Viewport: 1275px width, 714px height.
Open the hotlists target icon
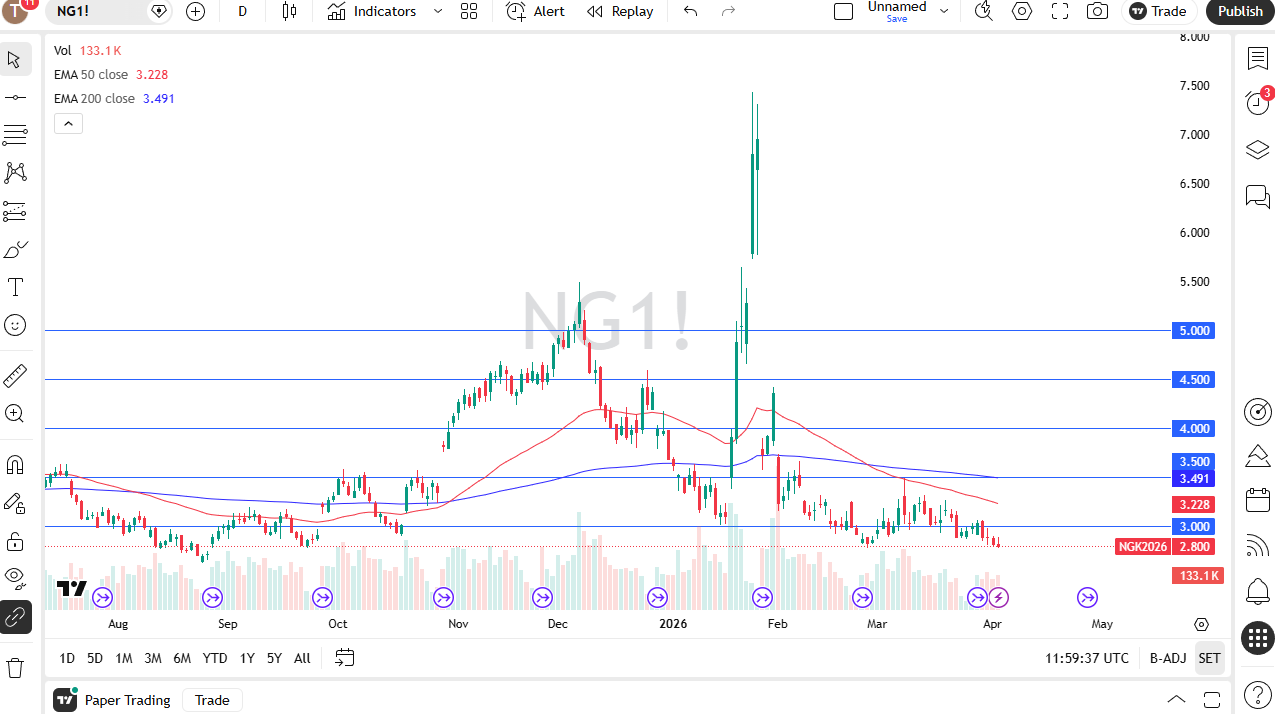pos(1258,411)
